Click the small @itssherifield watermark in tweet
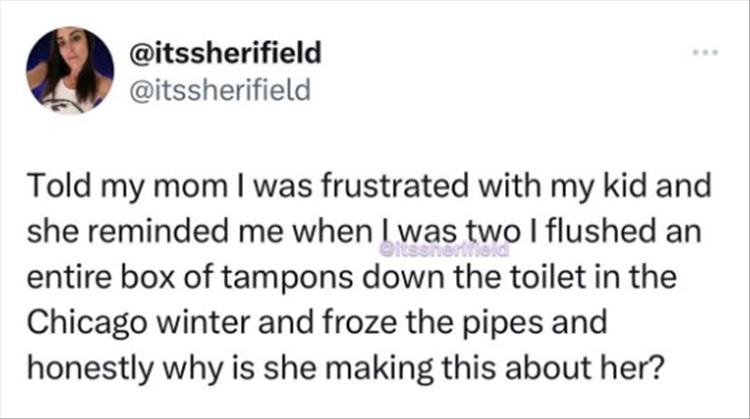750x419 pixels. coord(443,245)
